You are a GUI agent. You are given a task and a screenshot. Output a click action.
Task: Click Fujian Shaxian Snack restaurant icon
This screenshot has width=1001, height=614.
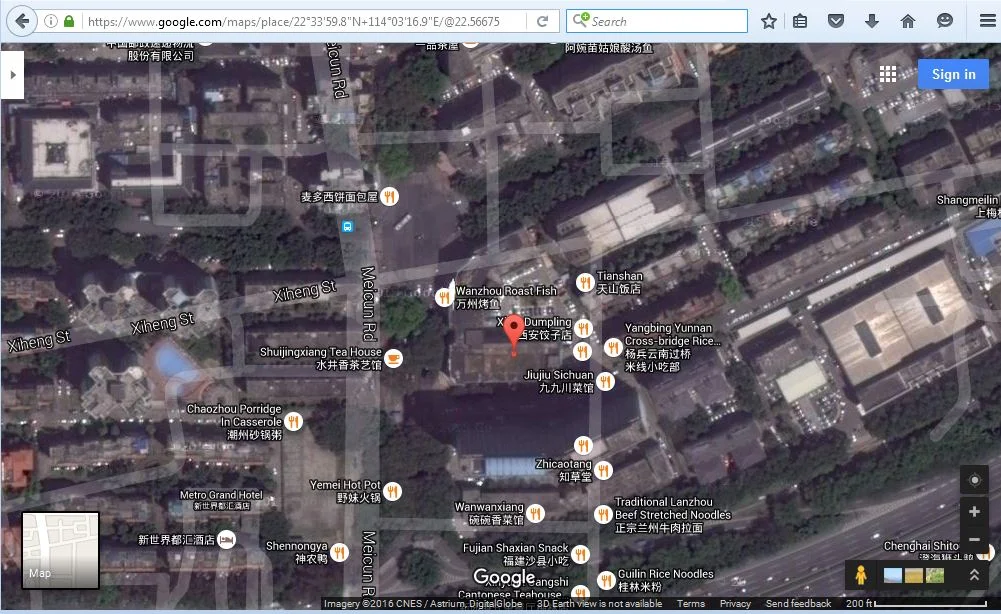(580, 554)
